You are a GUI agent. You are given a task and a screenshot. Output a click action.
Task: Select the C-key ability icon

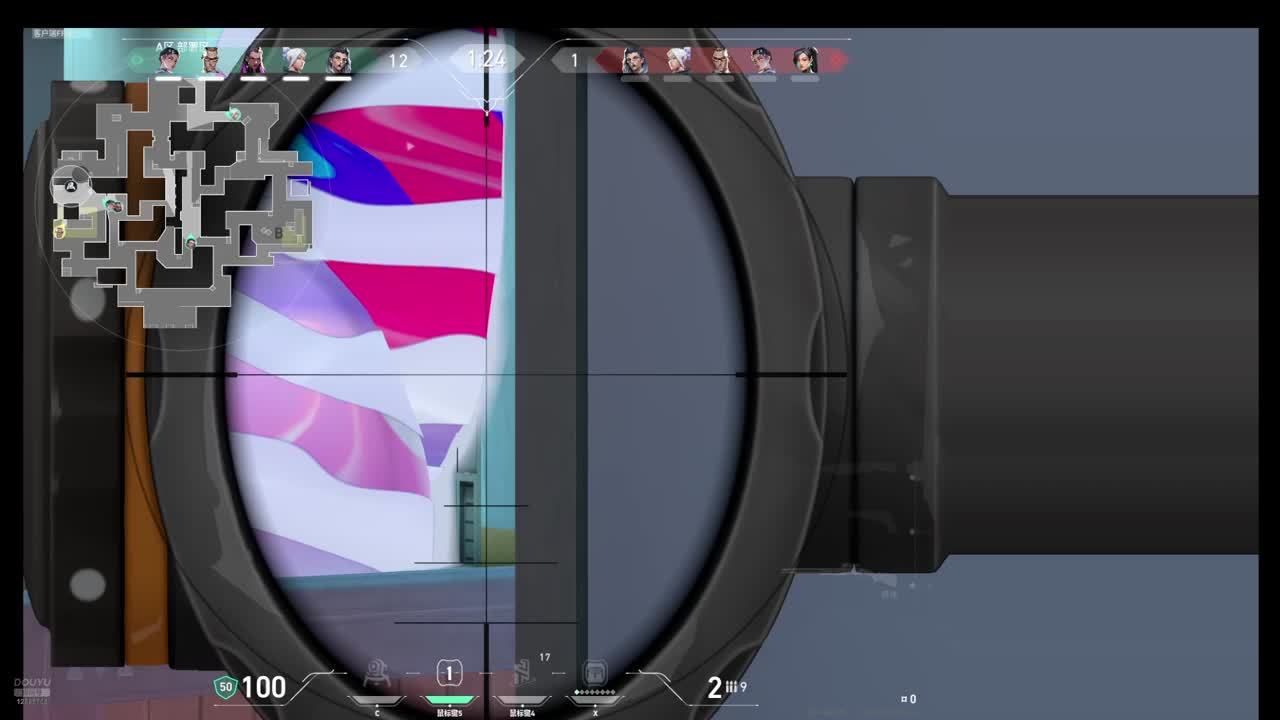click(377, 675)
